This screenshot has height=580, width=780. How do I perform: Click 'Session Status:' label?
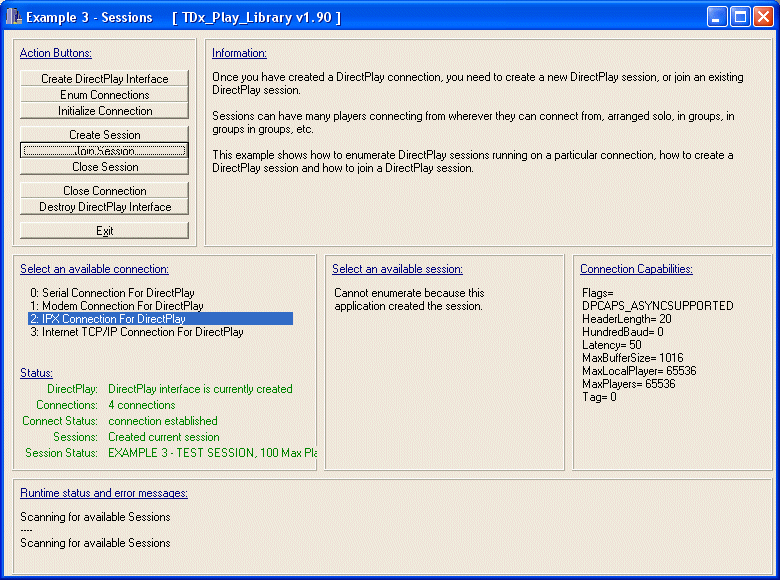(x=61, y=452)
